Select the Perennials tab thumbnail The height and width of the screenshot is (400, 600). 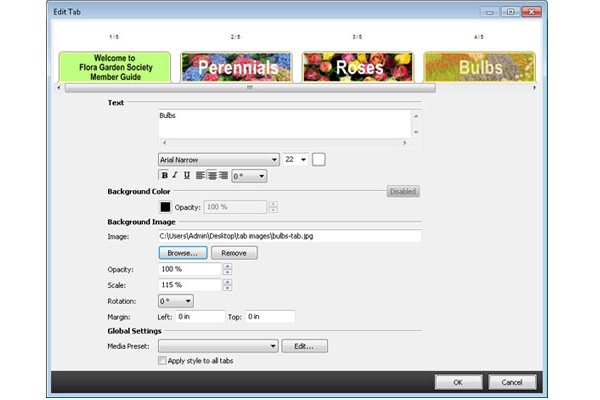pyautogui.click(x=236, y=66)
